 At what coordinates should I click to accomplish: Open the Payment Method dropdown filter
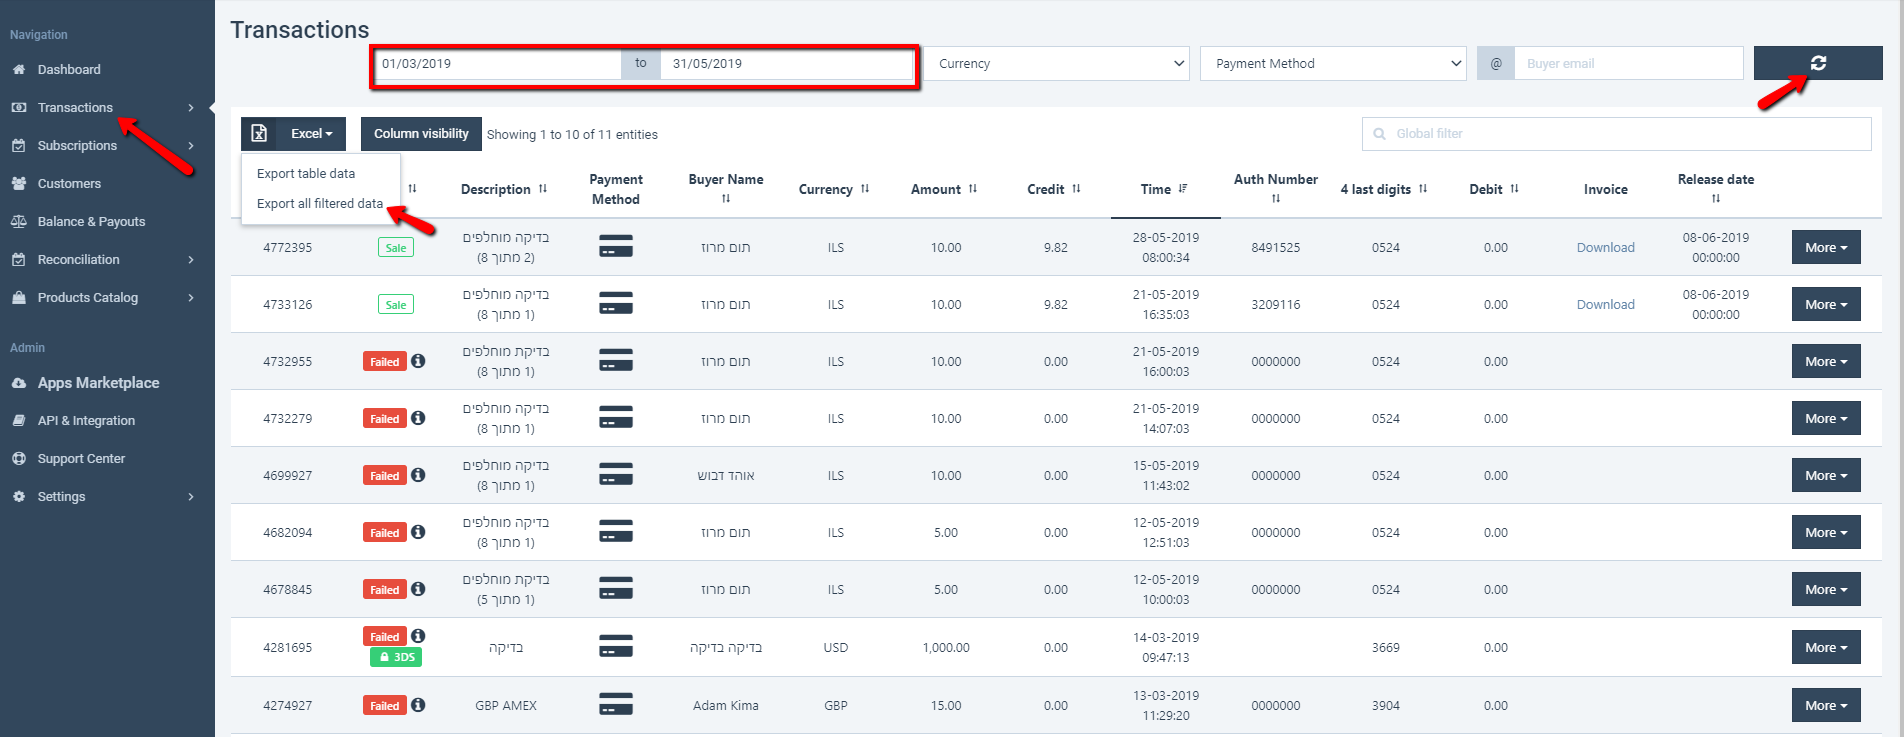(x=1334, y=63)
